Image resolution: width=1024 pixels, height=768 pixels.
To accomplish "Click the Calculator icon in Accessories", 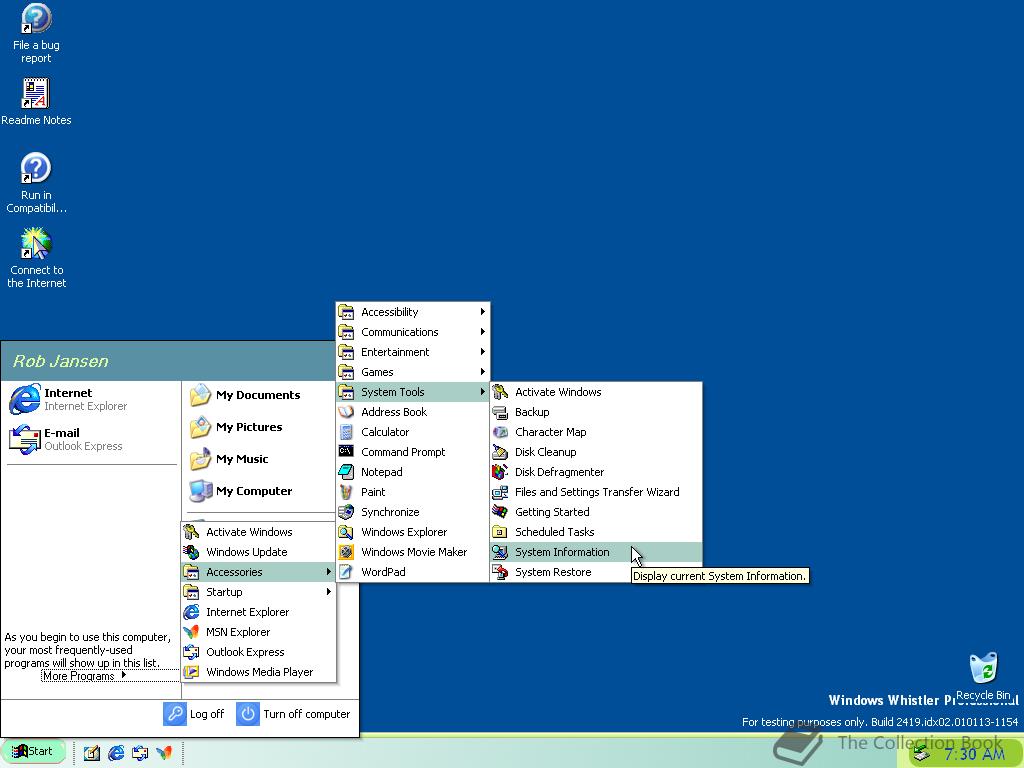I will (346, 432).
